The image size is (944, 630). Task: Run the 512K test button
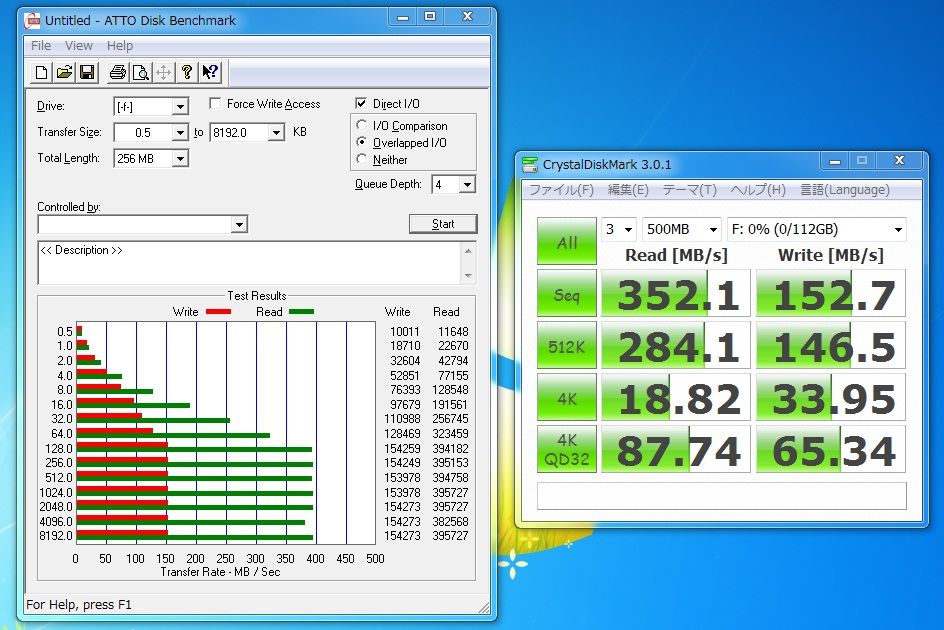[567, 345]
